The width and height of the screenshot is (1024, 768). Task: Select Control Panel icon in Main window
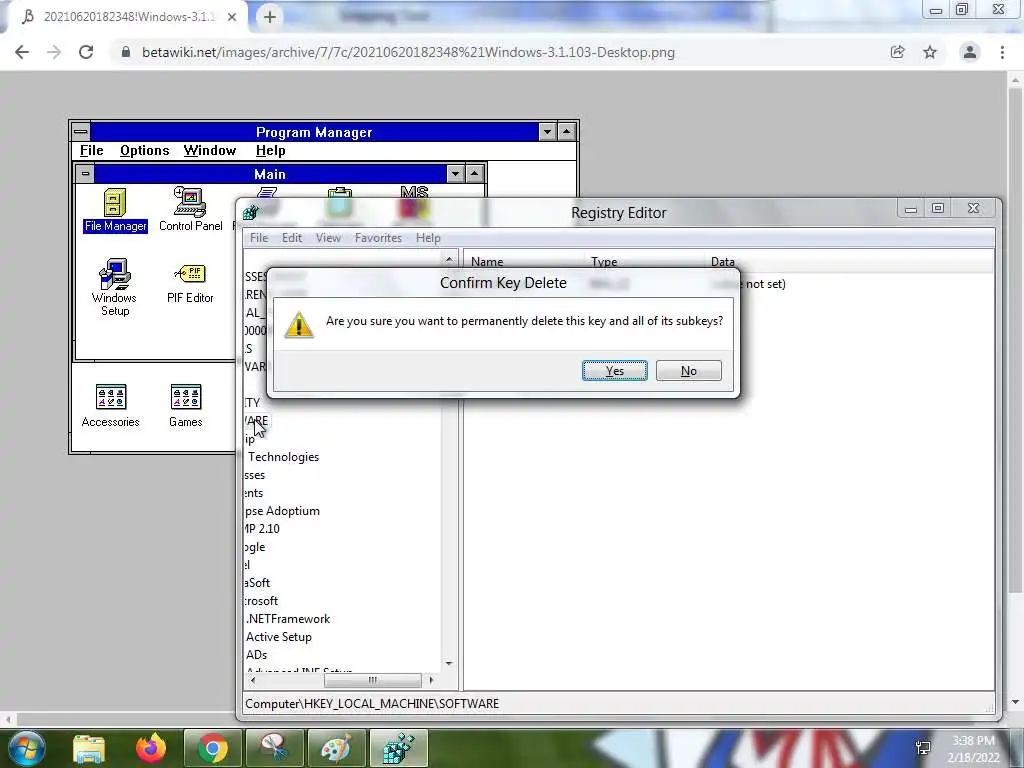[x=190, y=210]
